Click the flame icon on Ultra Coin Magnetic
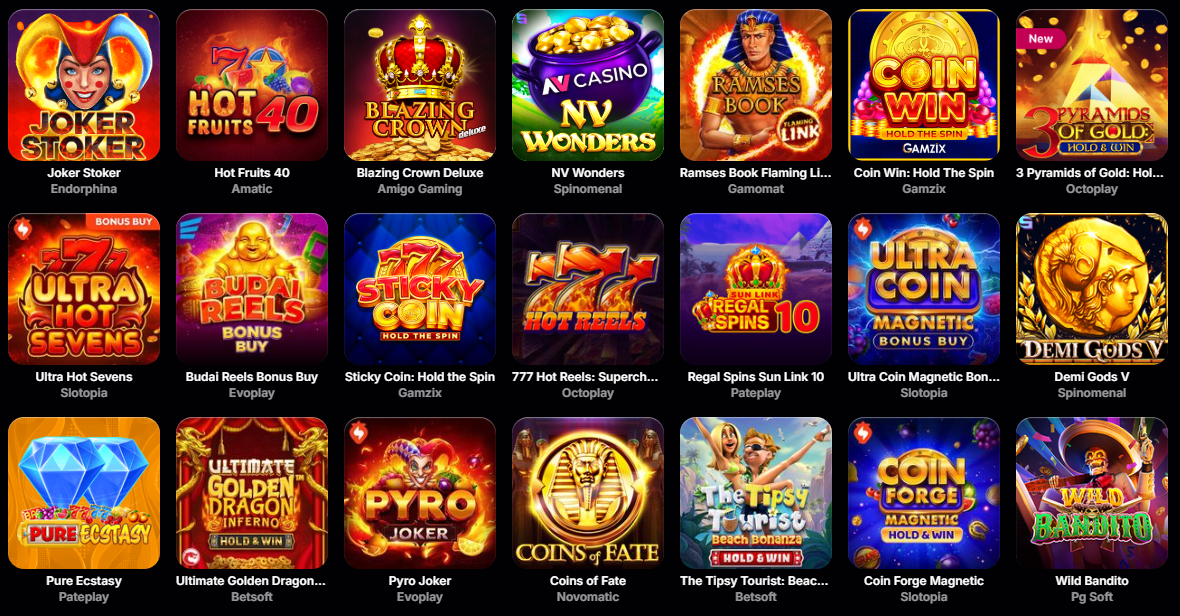 (862, 228)
